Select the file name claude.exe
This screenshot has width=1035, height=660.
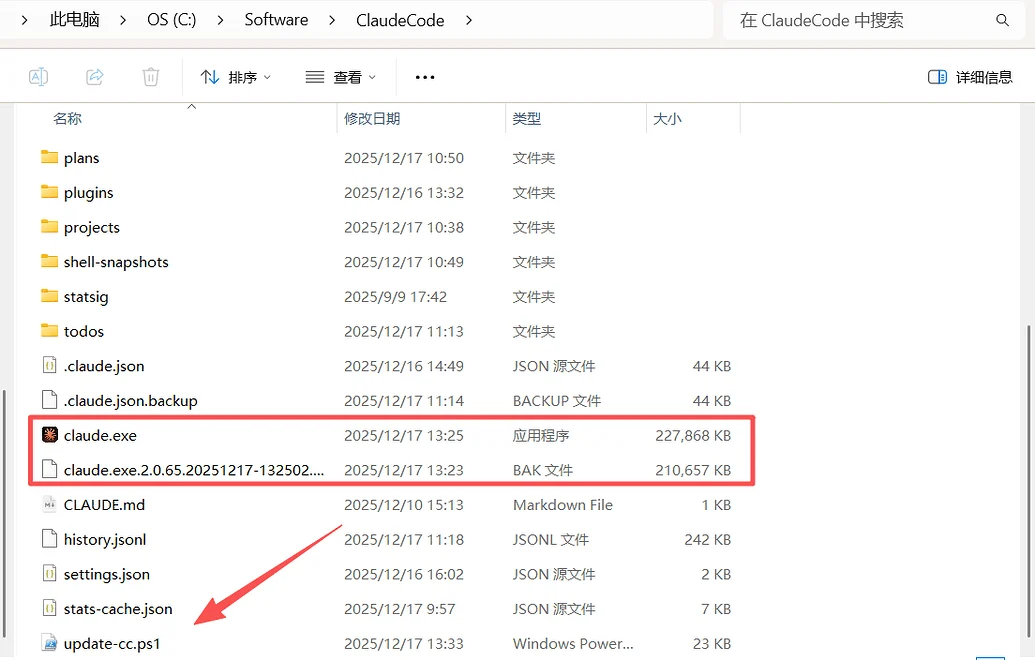tap(100, 436)
